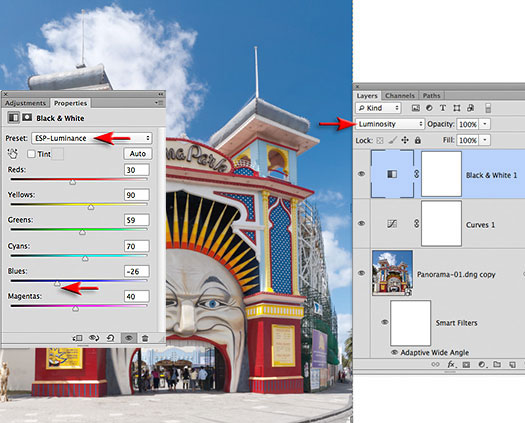Click the Auto button
Viewport: 525px width, 423px height.
click(138, 153)
